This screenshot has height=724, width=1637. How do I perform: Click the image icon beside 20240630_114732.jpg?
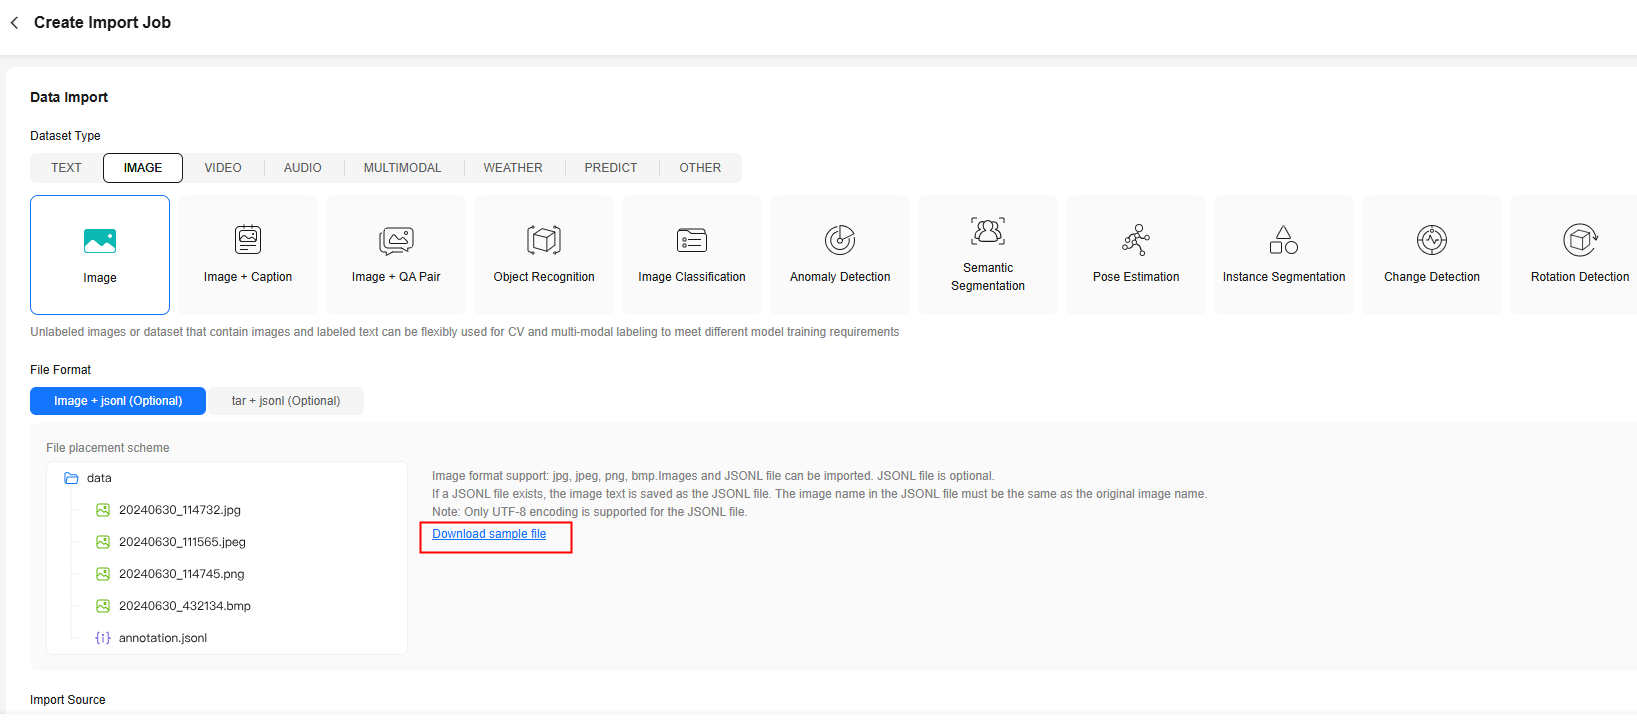pyautogui.click(x=103, y=510)
